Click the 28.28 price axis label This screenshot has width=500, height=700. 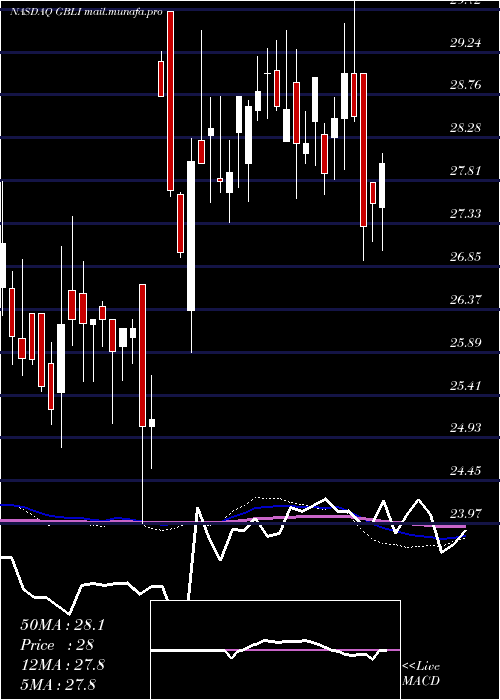point(466,128)
